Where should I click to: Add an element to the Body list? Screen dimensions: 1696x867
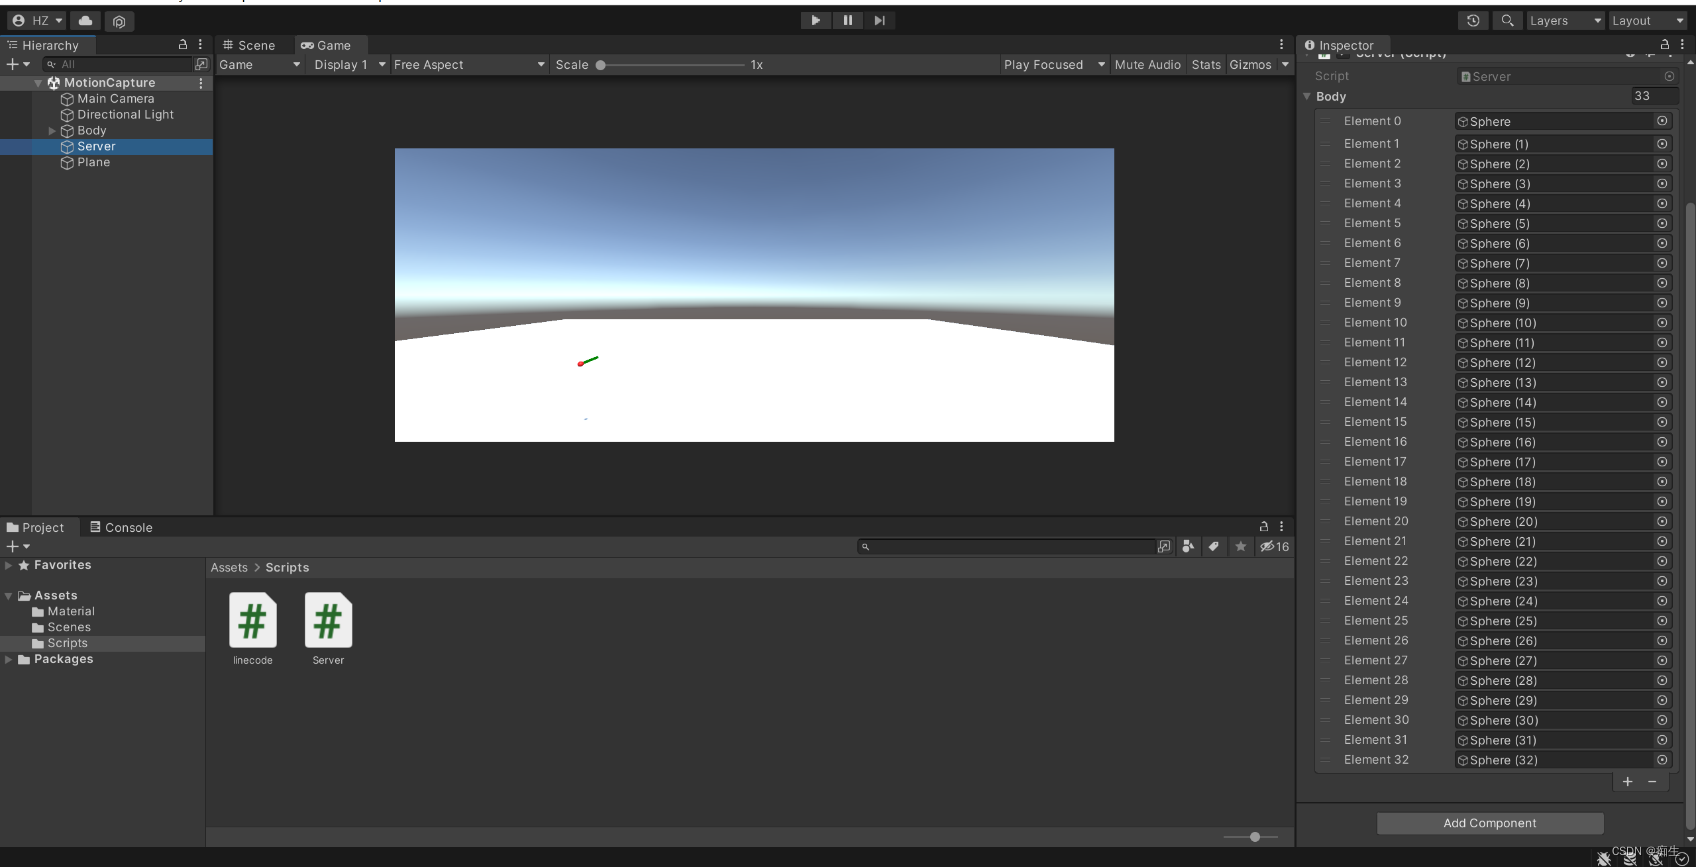tap(1628, 782)
